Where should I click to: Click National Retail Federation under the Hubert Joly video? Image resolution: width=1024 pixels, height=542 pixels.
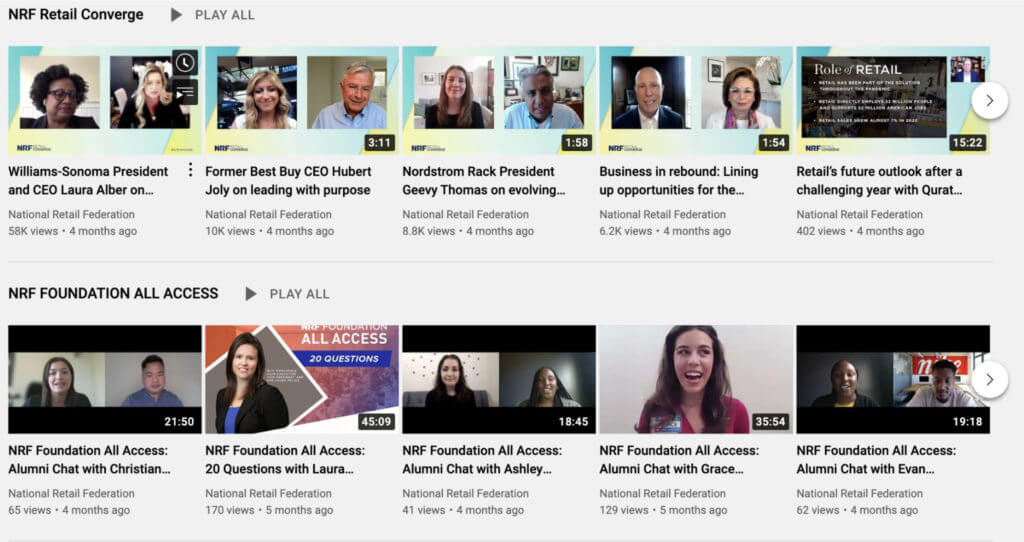coord(268,214)
